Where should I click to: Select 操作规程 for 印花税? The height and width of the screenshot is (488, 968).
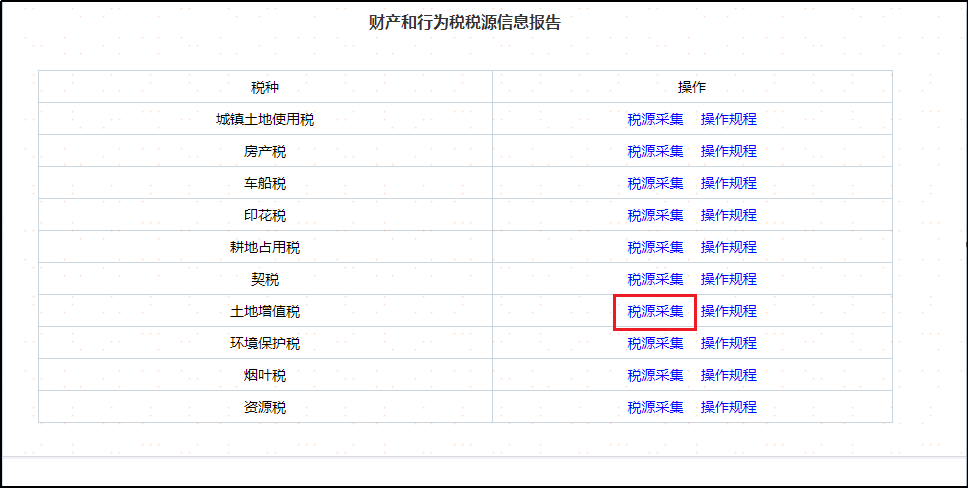[728, 216]
